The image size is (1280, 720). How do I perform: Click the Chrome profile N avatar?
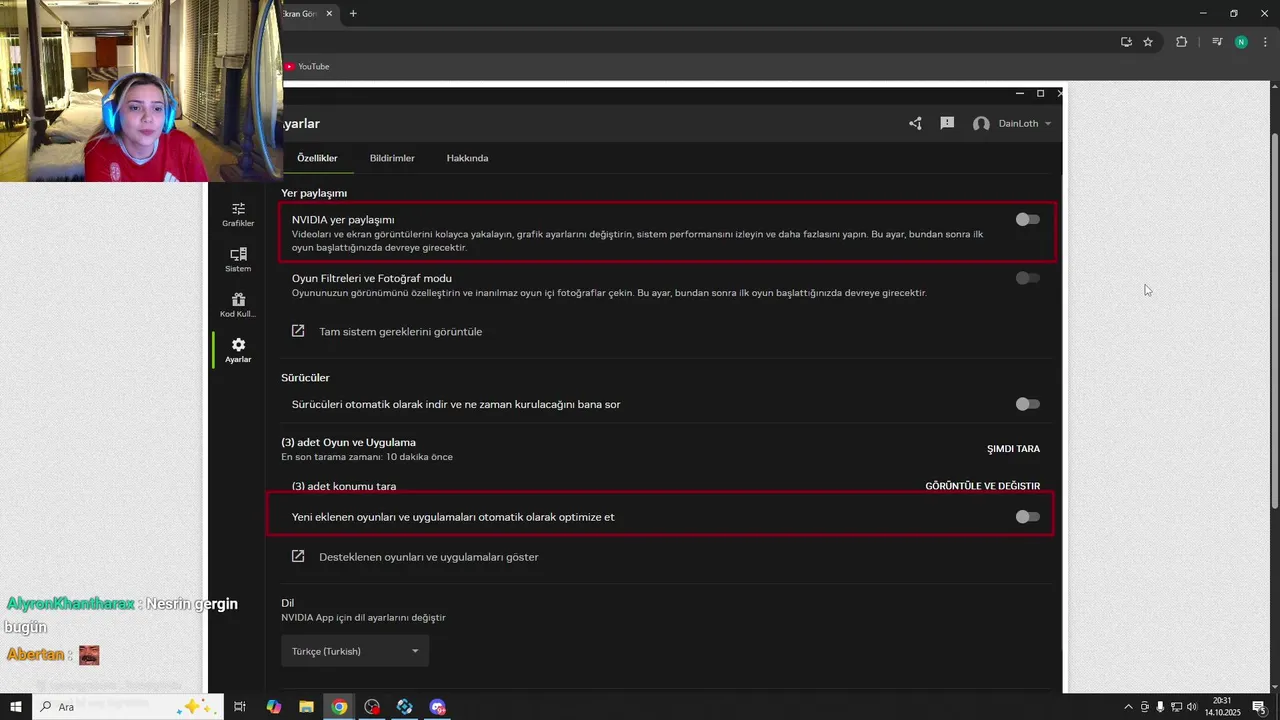1241,42
